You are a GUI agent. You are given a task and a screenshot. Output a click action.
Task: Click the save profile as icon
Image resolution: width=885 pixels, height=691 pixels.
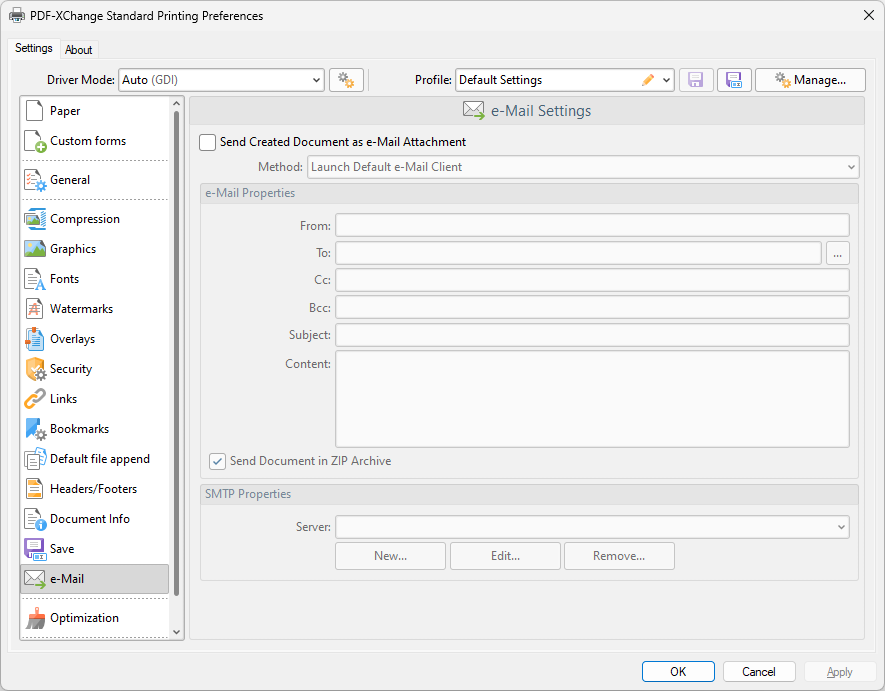(x=734, y=80)
